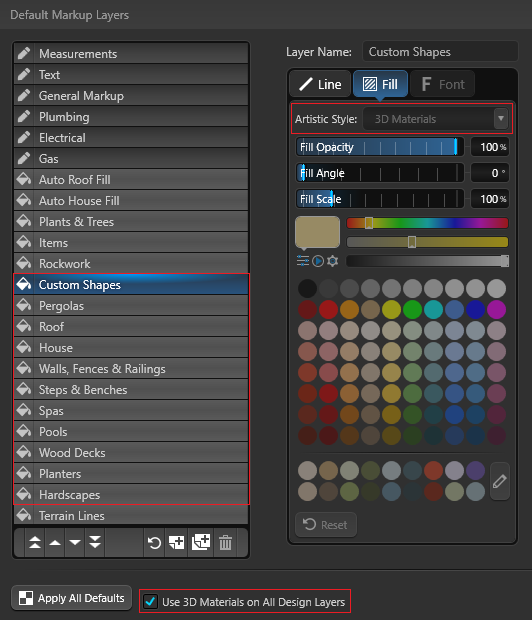
Task: Open color sliders options icon below swatch
Action: [303, 261]
